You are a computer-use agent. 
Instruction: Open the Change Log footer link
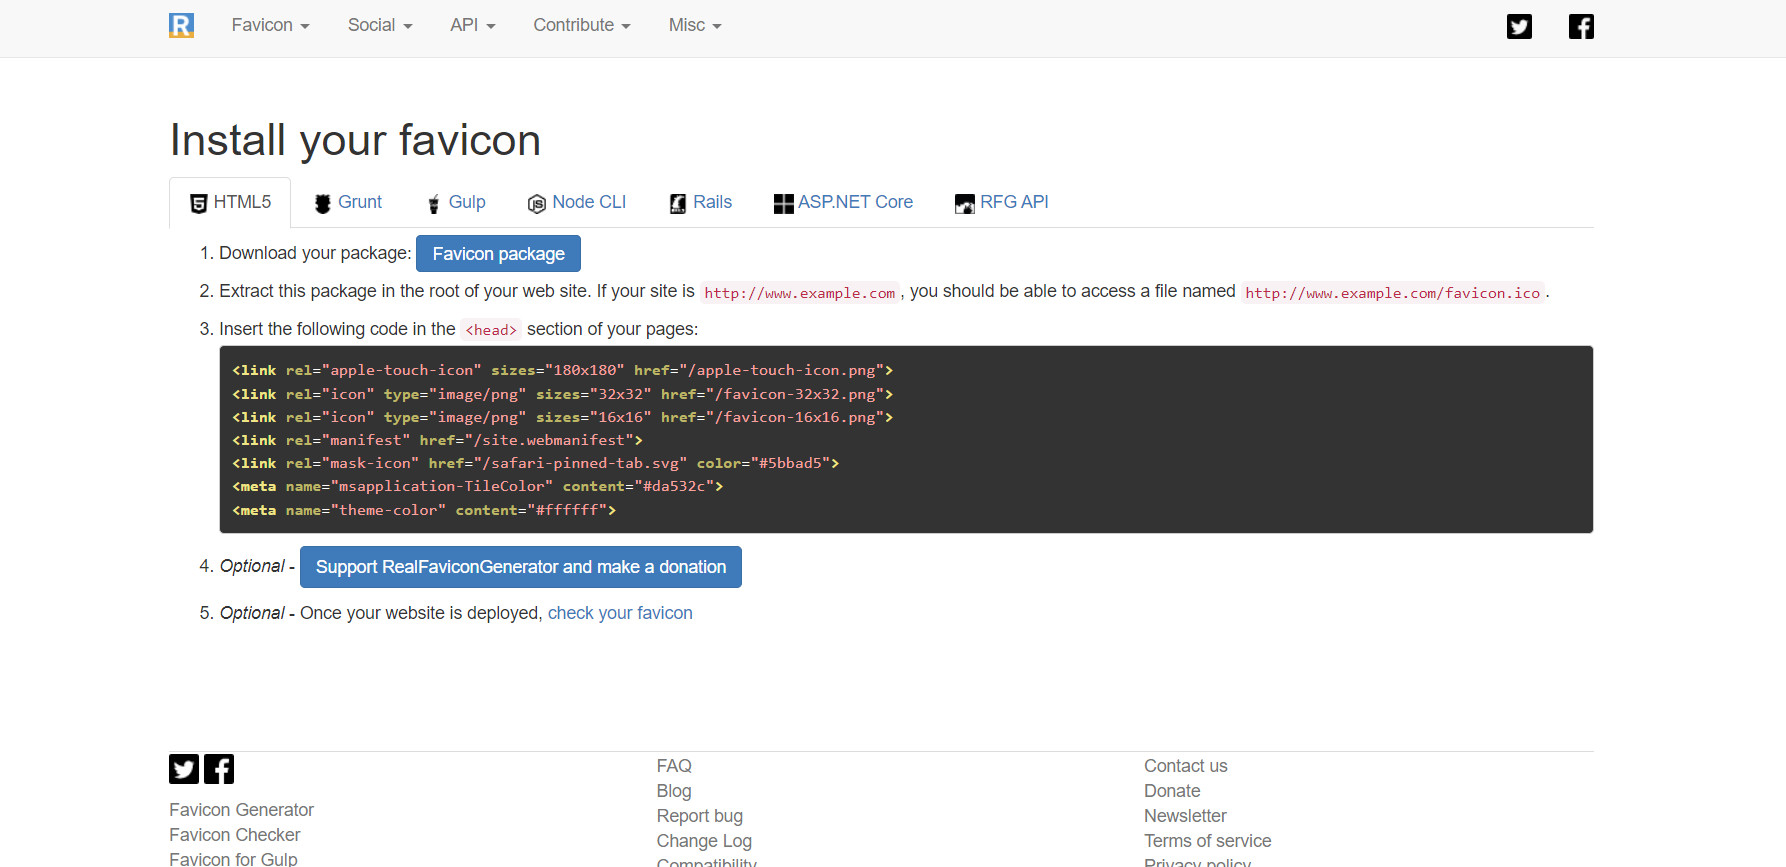point(704,841)
